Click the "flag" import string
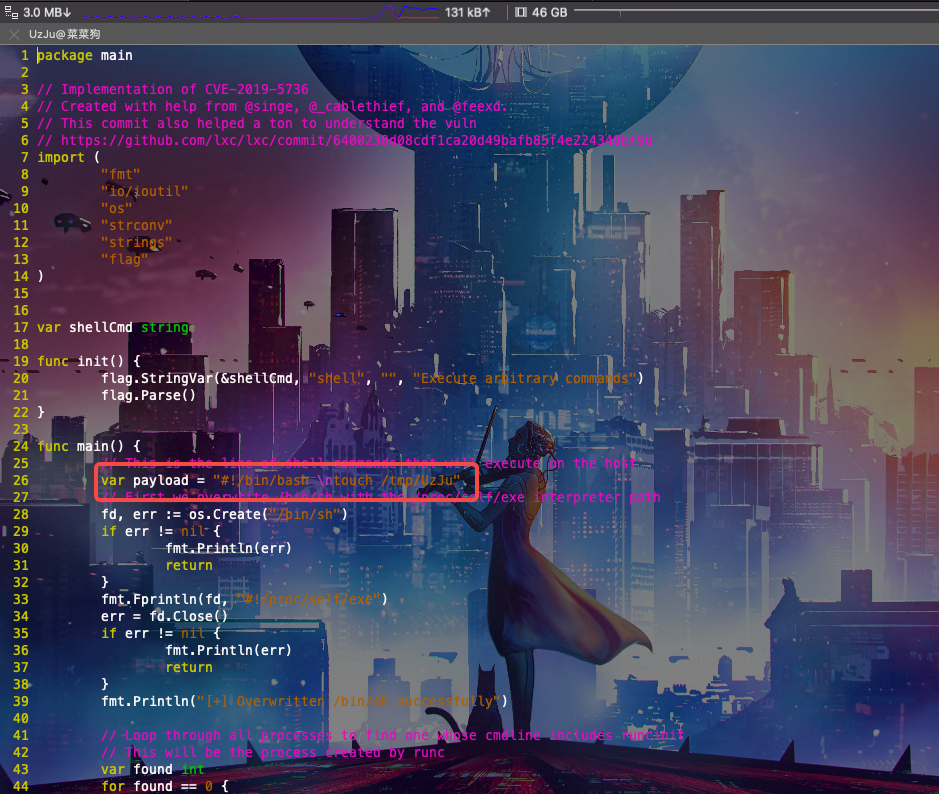The width and height of the screenshot is (939, 794). click(125, 259)
